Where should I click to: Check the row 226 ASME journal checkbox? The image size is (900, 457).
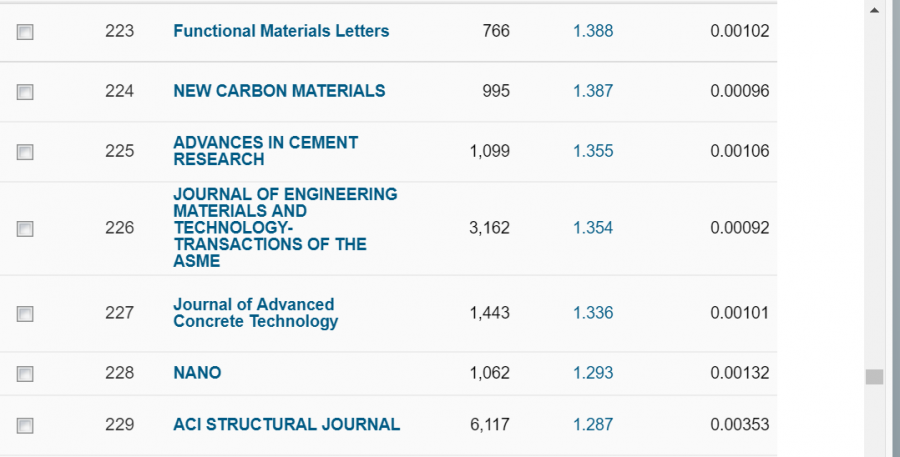(x=25, y=229)
